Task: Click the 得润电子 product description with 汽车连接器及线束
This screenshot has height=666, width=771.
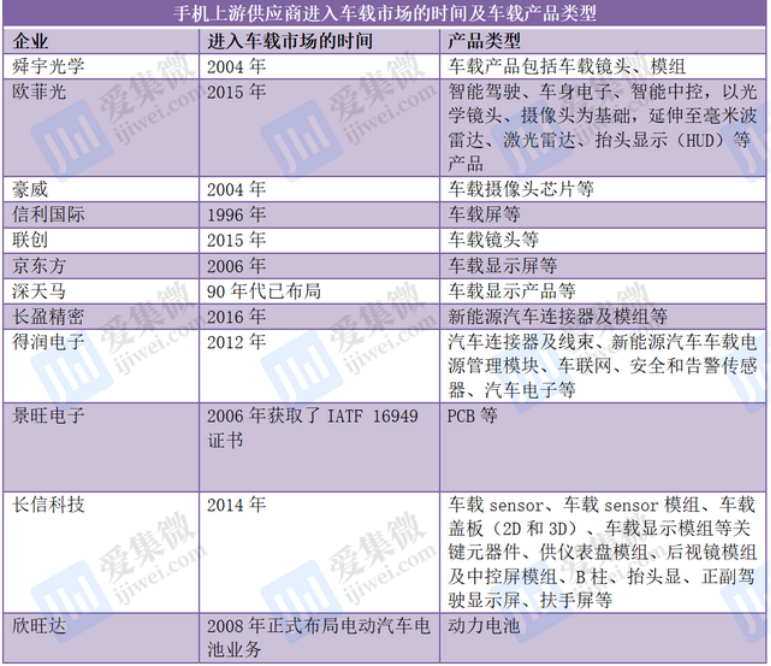Action: click(602, 366)
